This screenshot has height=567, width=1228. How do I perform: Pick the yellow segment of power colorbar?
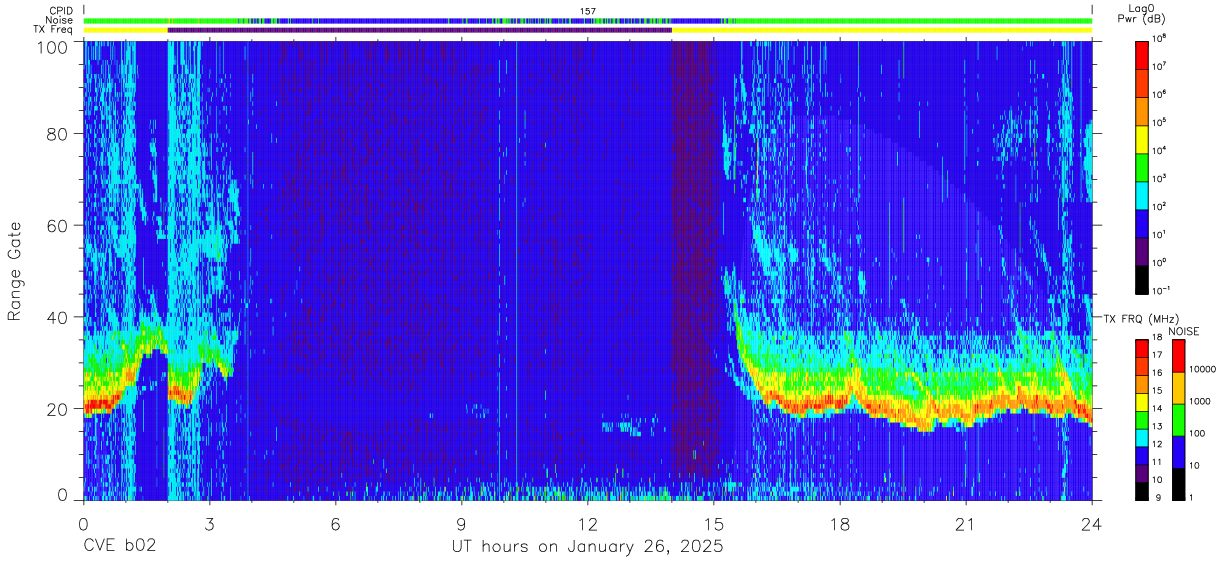pyautogui.click(x=1143, y=138)
